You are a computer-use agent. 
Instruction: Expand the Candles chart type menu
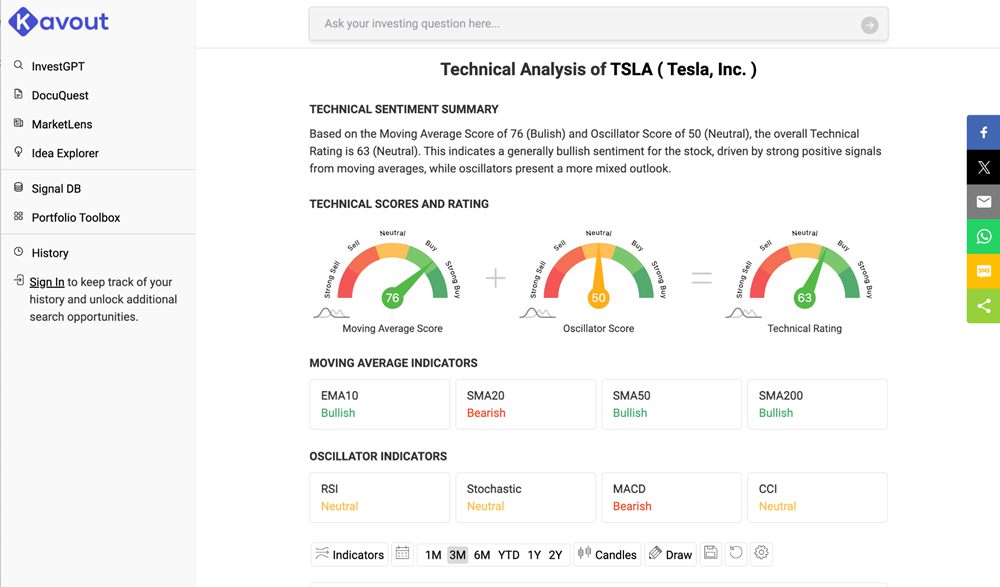[607, 554]
